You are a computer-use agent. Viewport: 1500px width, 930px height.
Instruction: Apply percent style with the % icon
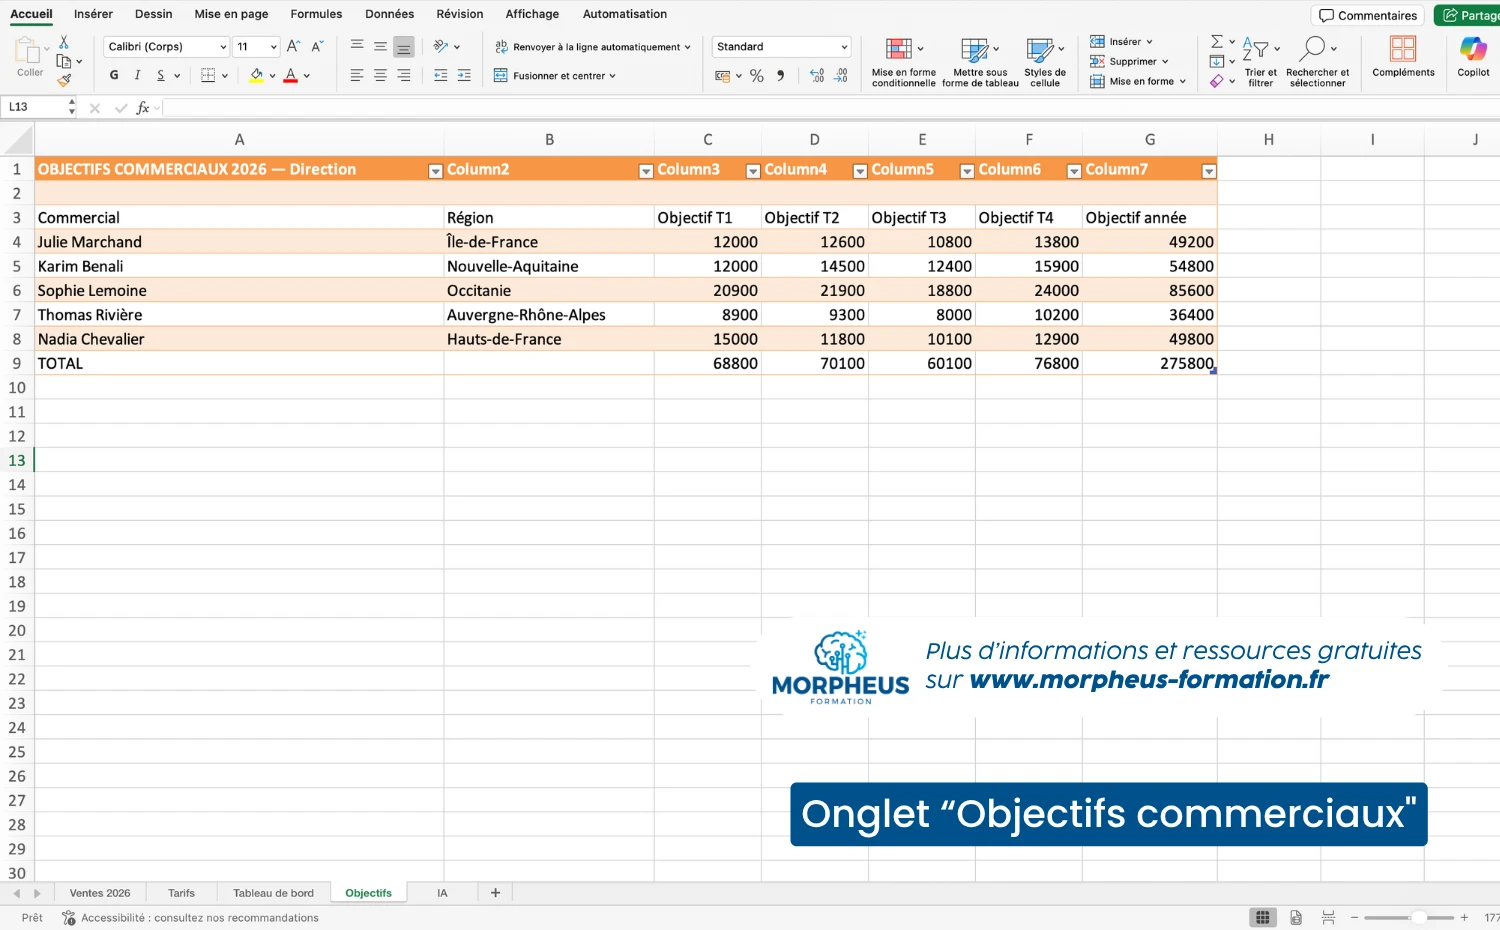click(757, 76)
